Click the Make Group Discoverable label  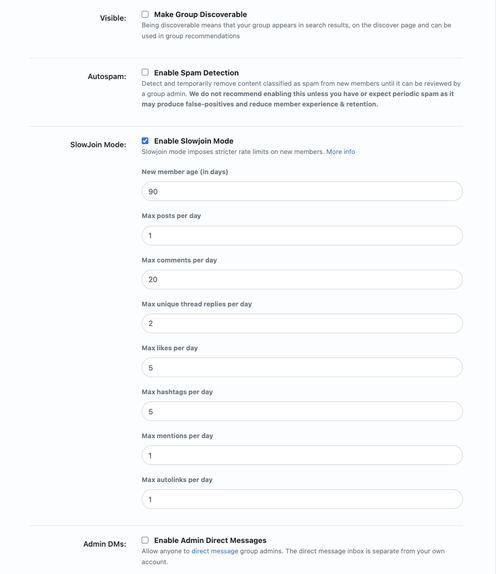(200, 14)
